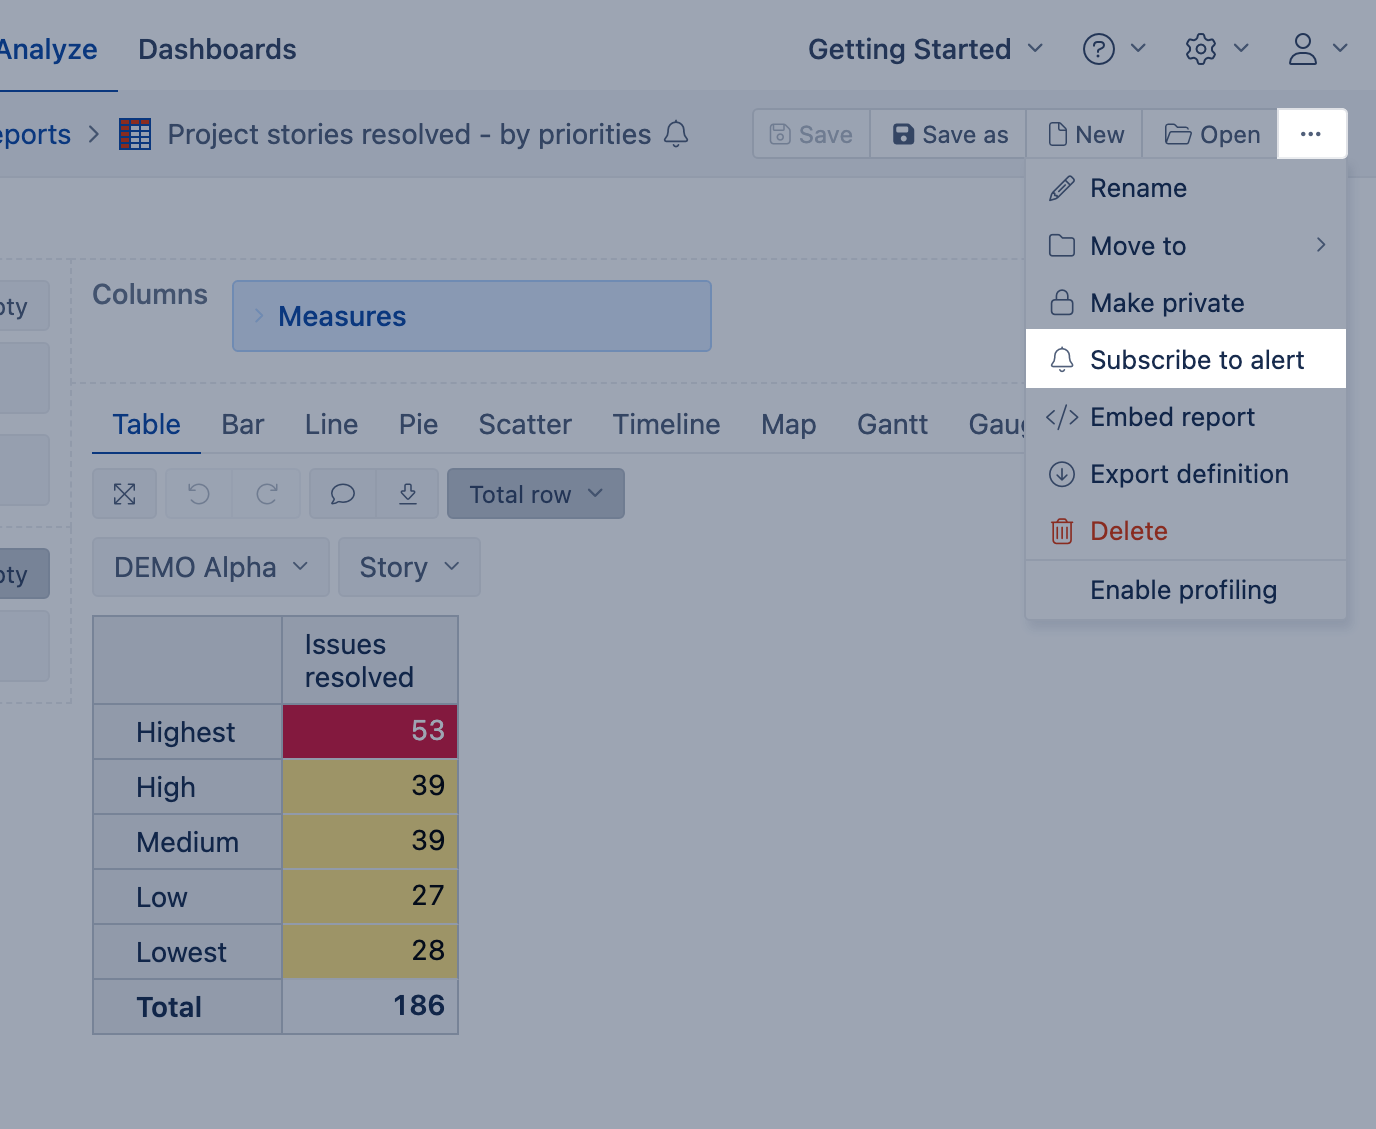Open the settings gear menu
Viewport: 1376px width, 1129px height.
pos(1215,49)
